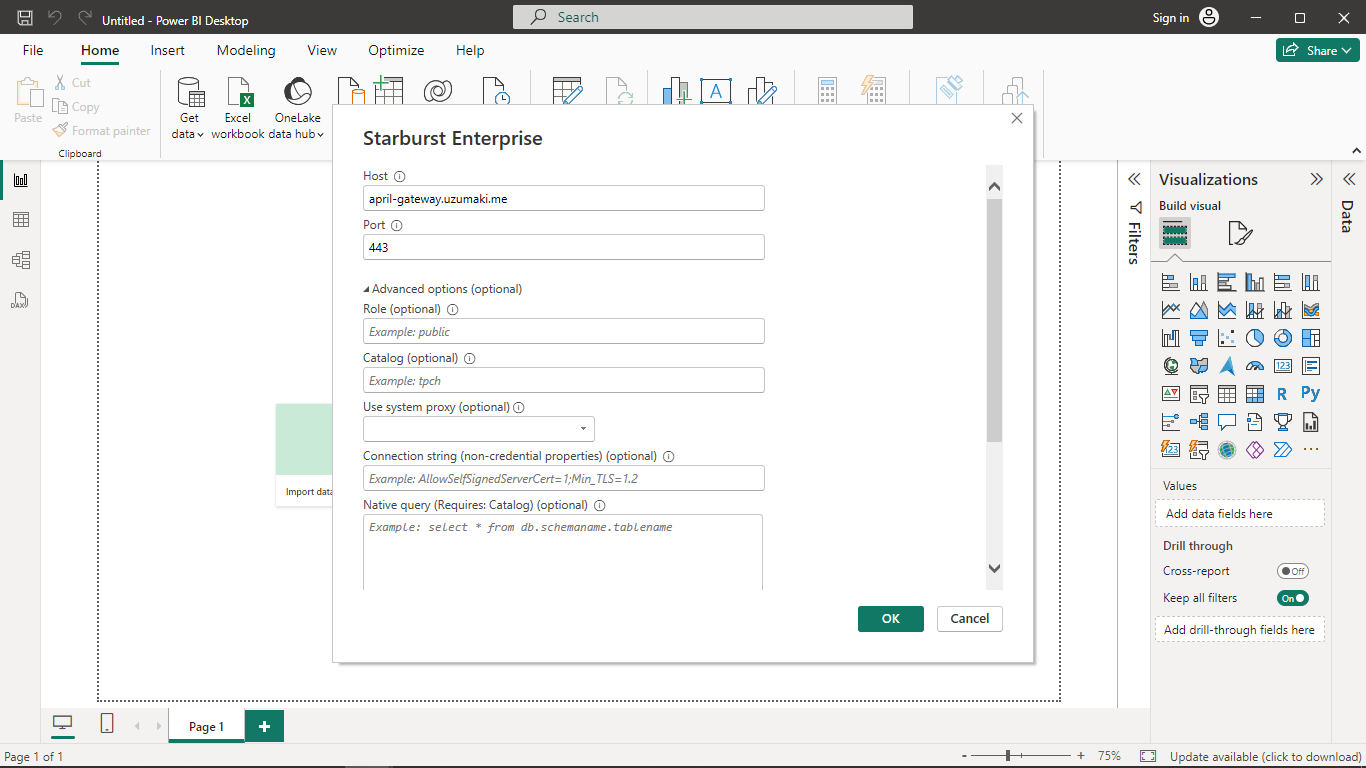
Task: Click OK to confirm Starburst connection
Action: pyautogui.click(x=890, y=619)
